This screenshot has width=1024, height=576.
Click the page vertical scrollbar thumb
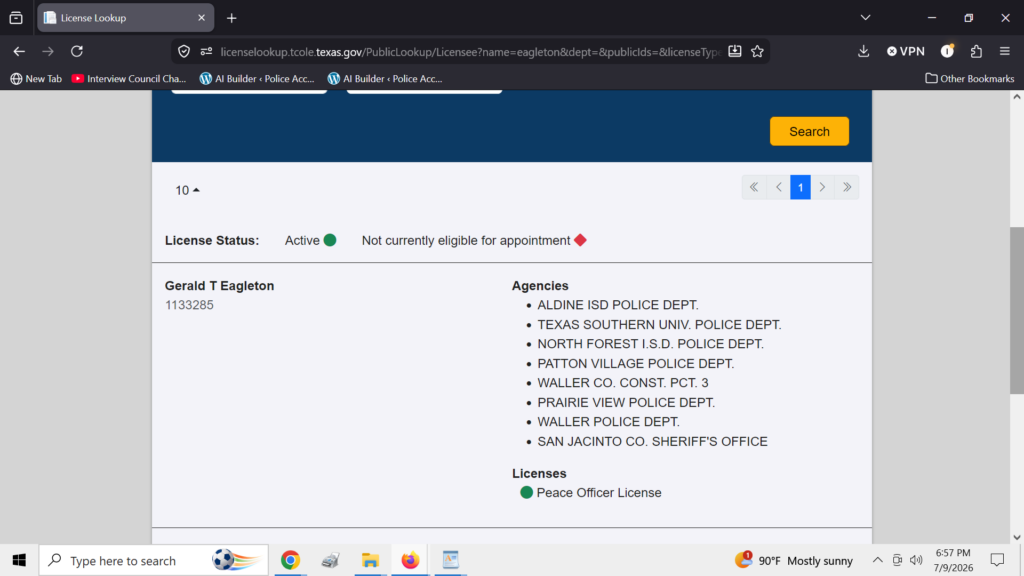1017,310
